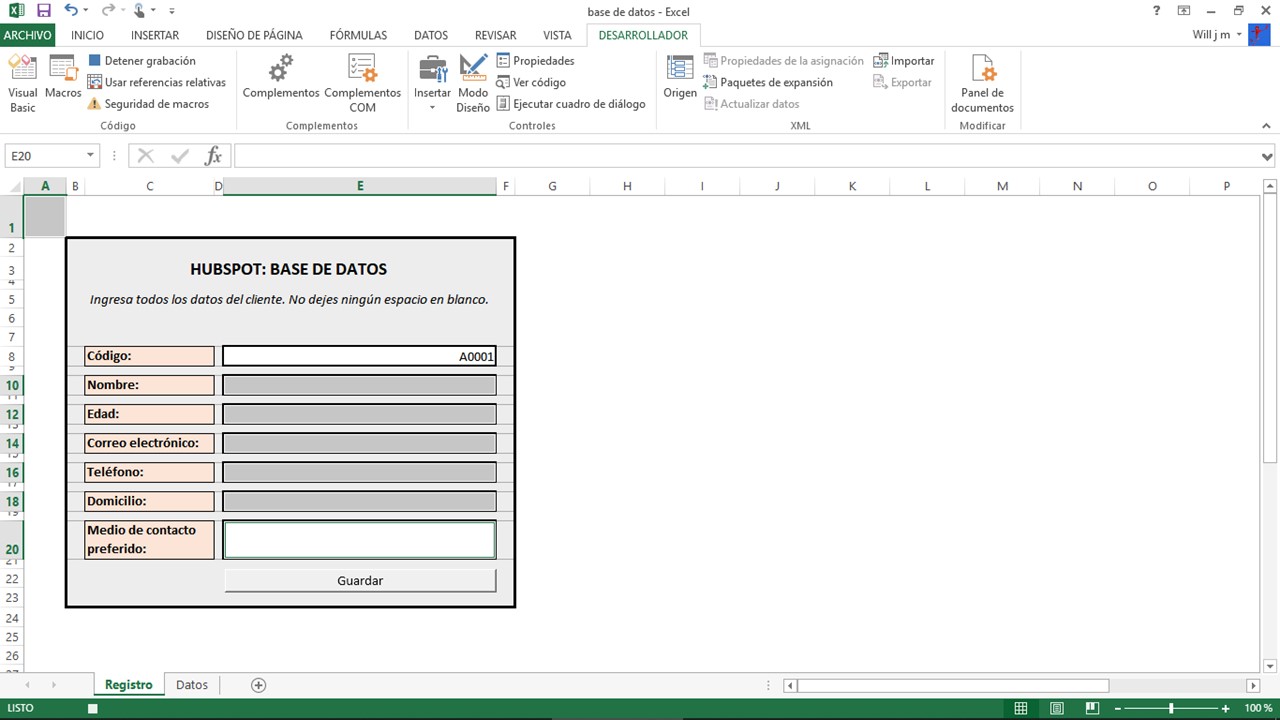Open the Name Box dropdown arrow
Viewport: 1280px width, 720px height.
tap(91, 156)
